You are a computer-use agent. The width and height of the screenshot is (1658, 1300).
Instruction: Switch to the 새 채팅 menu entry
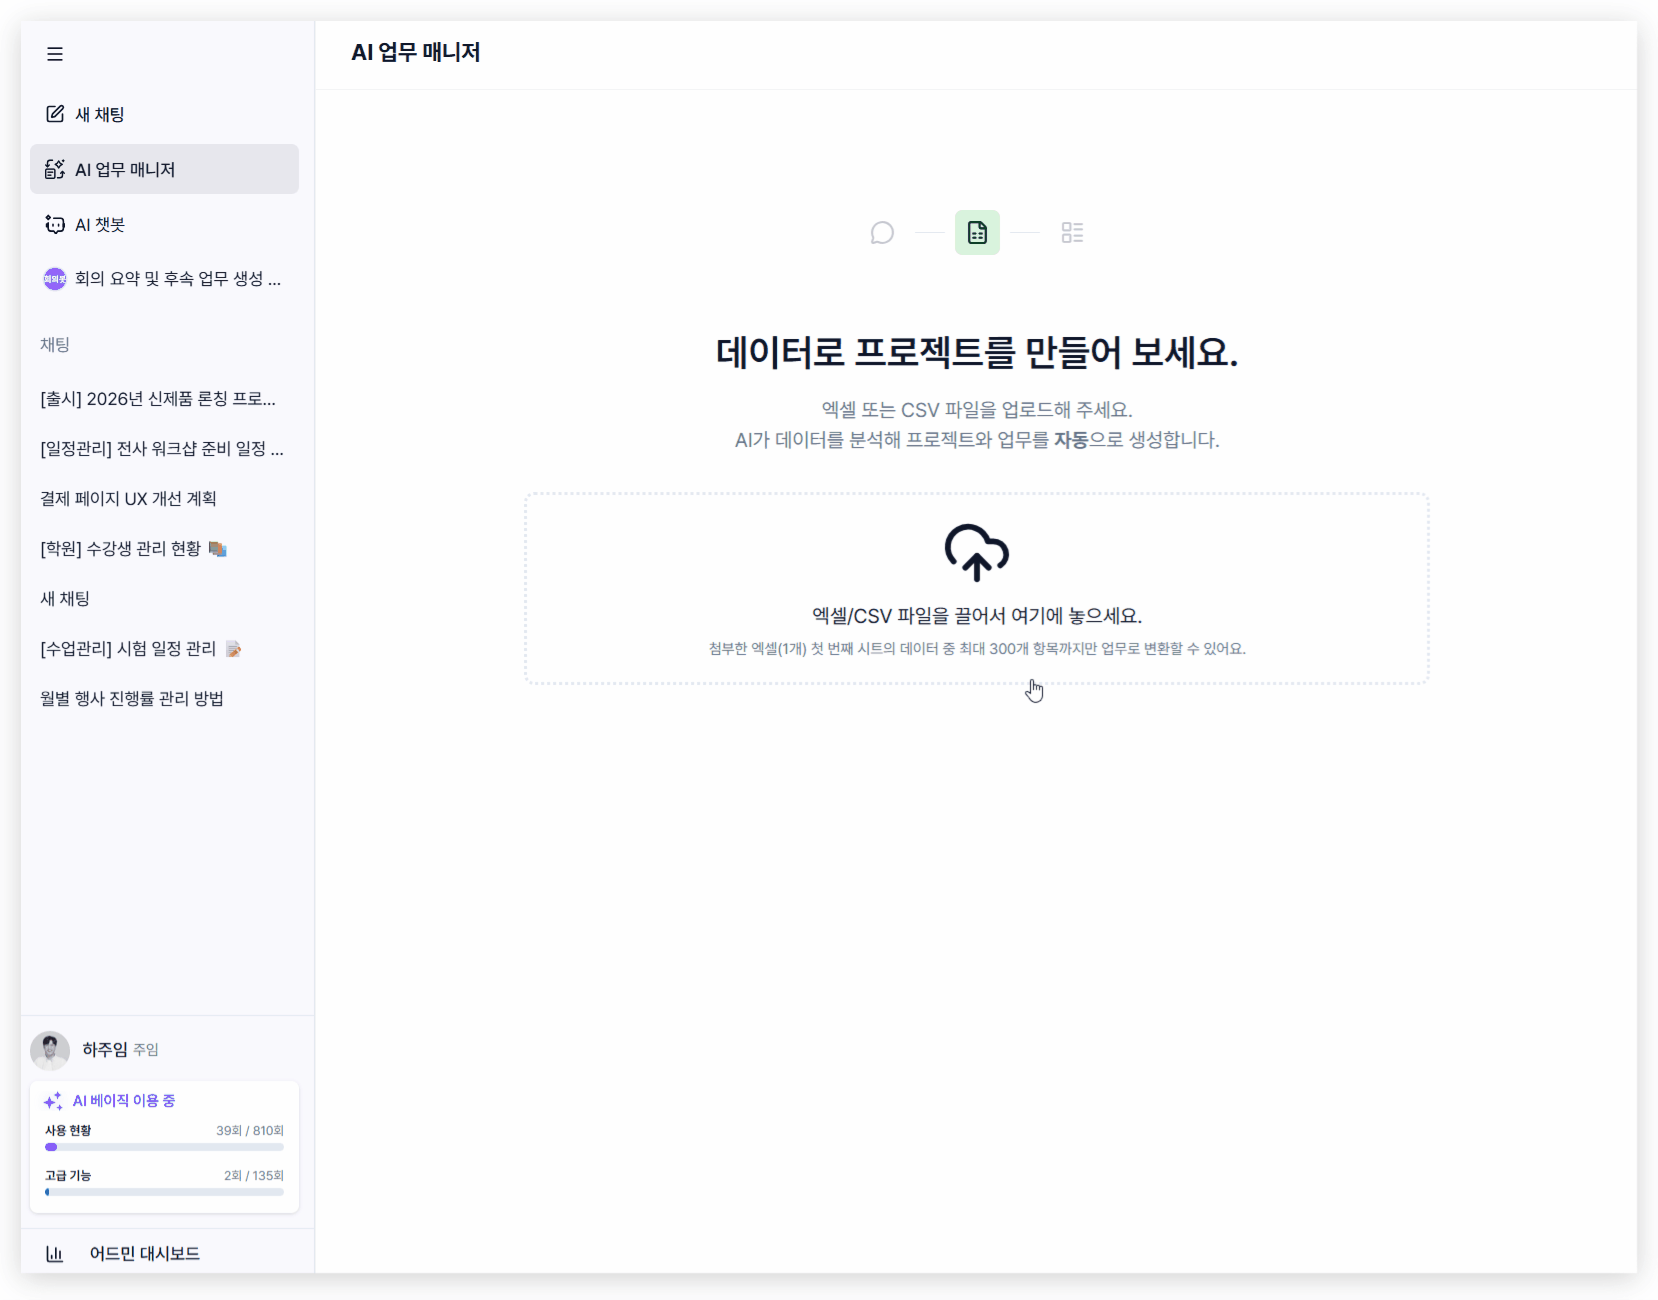tap(98, 113)
